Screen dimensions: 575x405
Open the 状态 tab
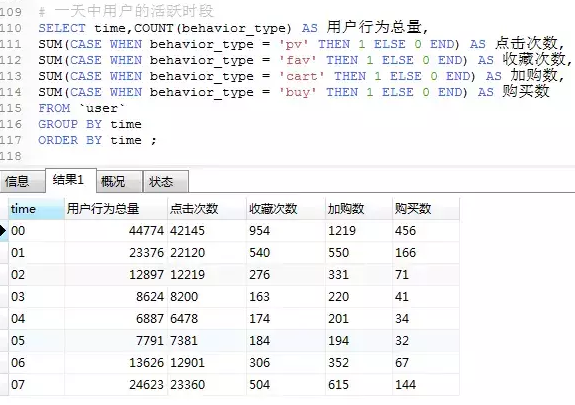(166, 181)
